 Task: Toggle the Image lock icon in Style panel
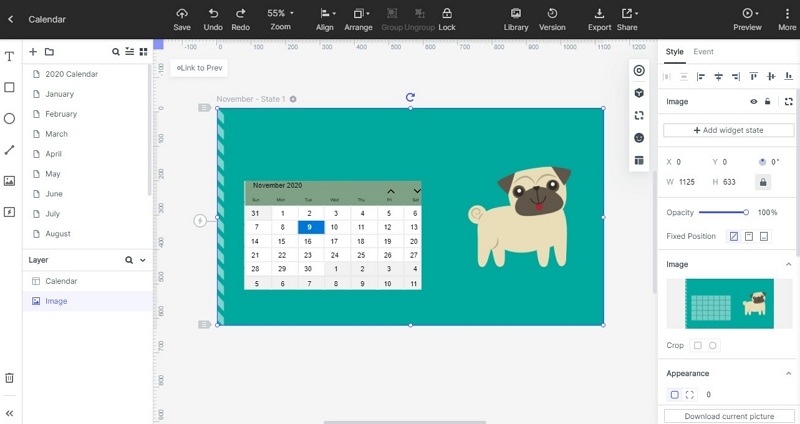click(x=767, y=102)
